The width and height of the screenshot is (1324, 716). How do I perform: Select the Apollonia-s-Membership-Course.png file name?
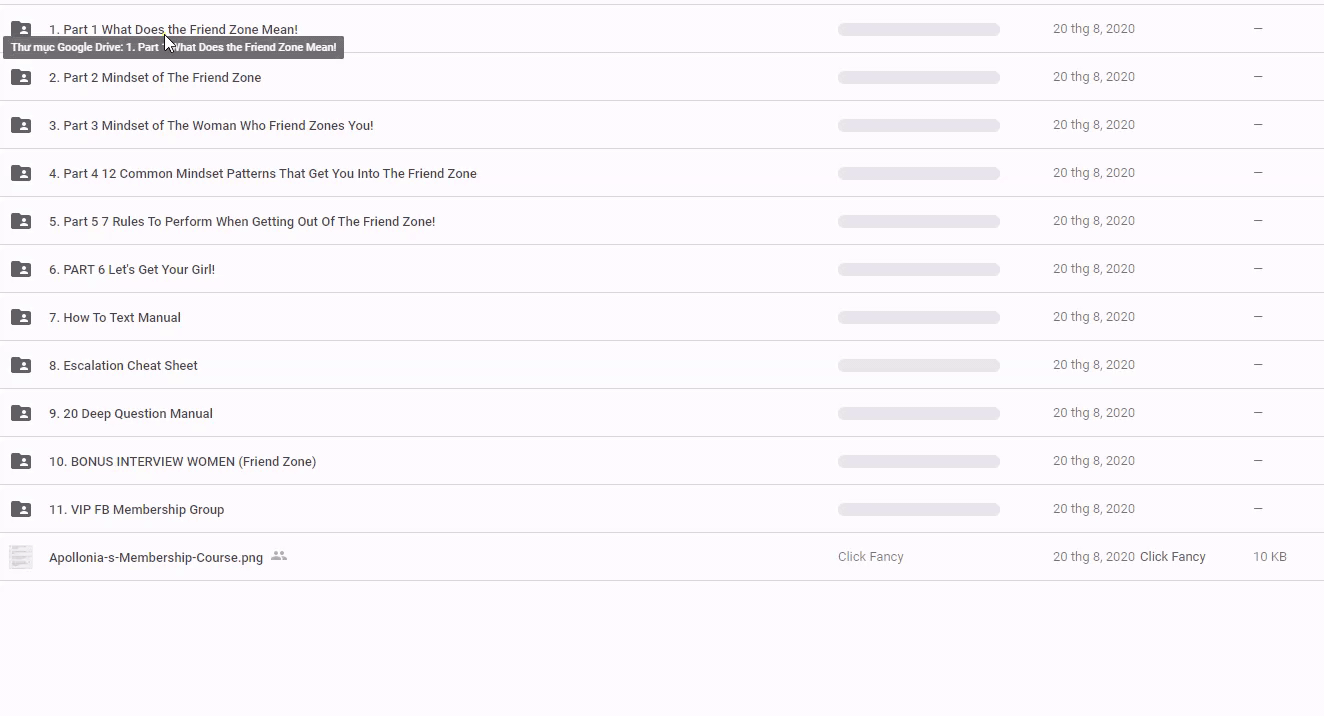coord(156,557)
